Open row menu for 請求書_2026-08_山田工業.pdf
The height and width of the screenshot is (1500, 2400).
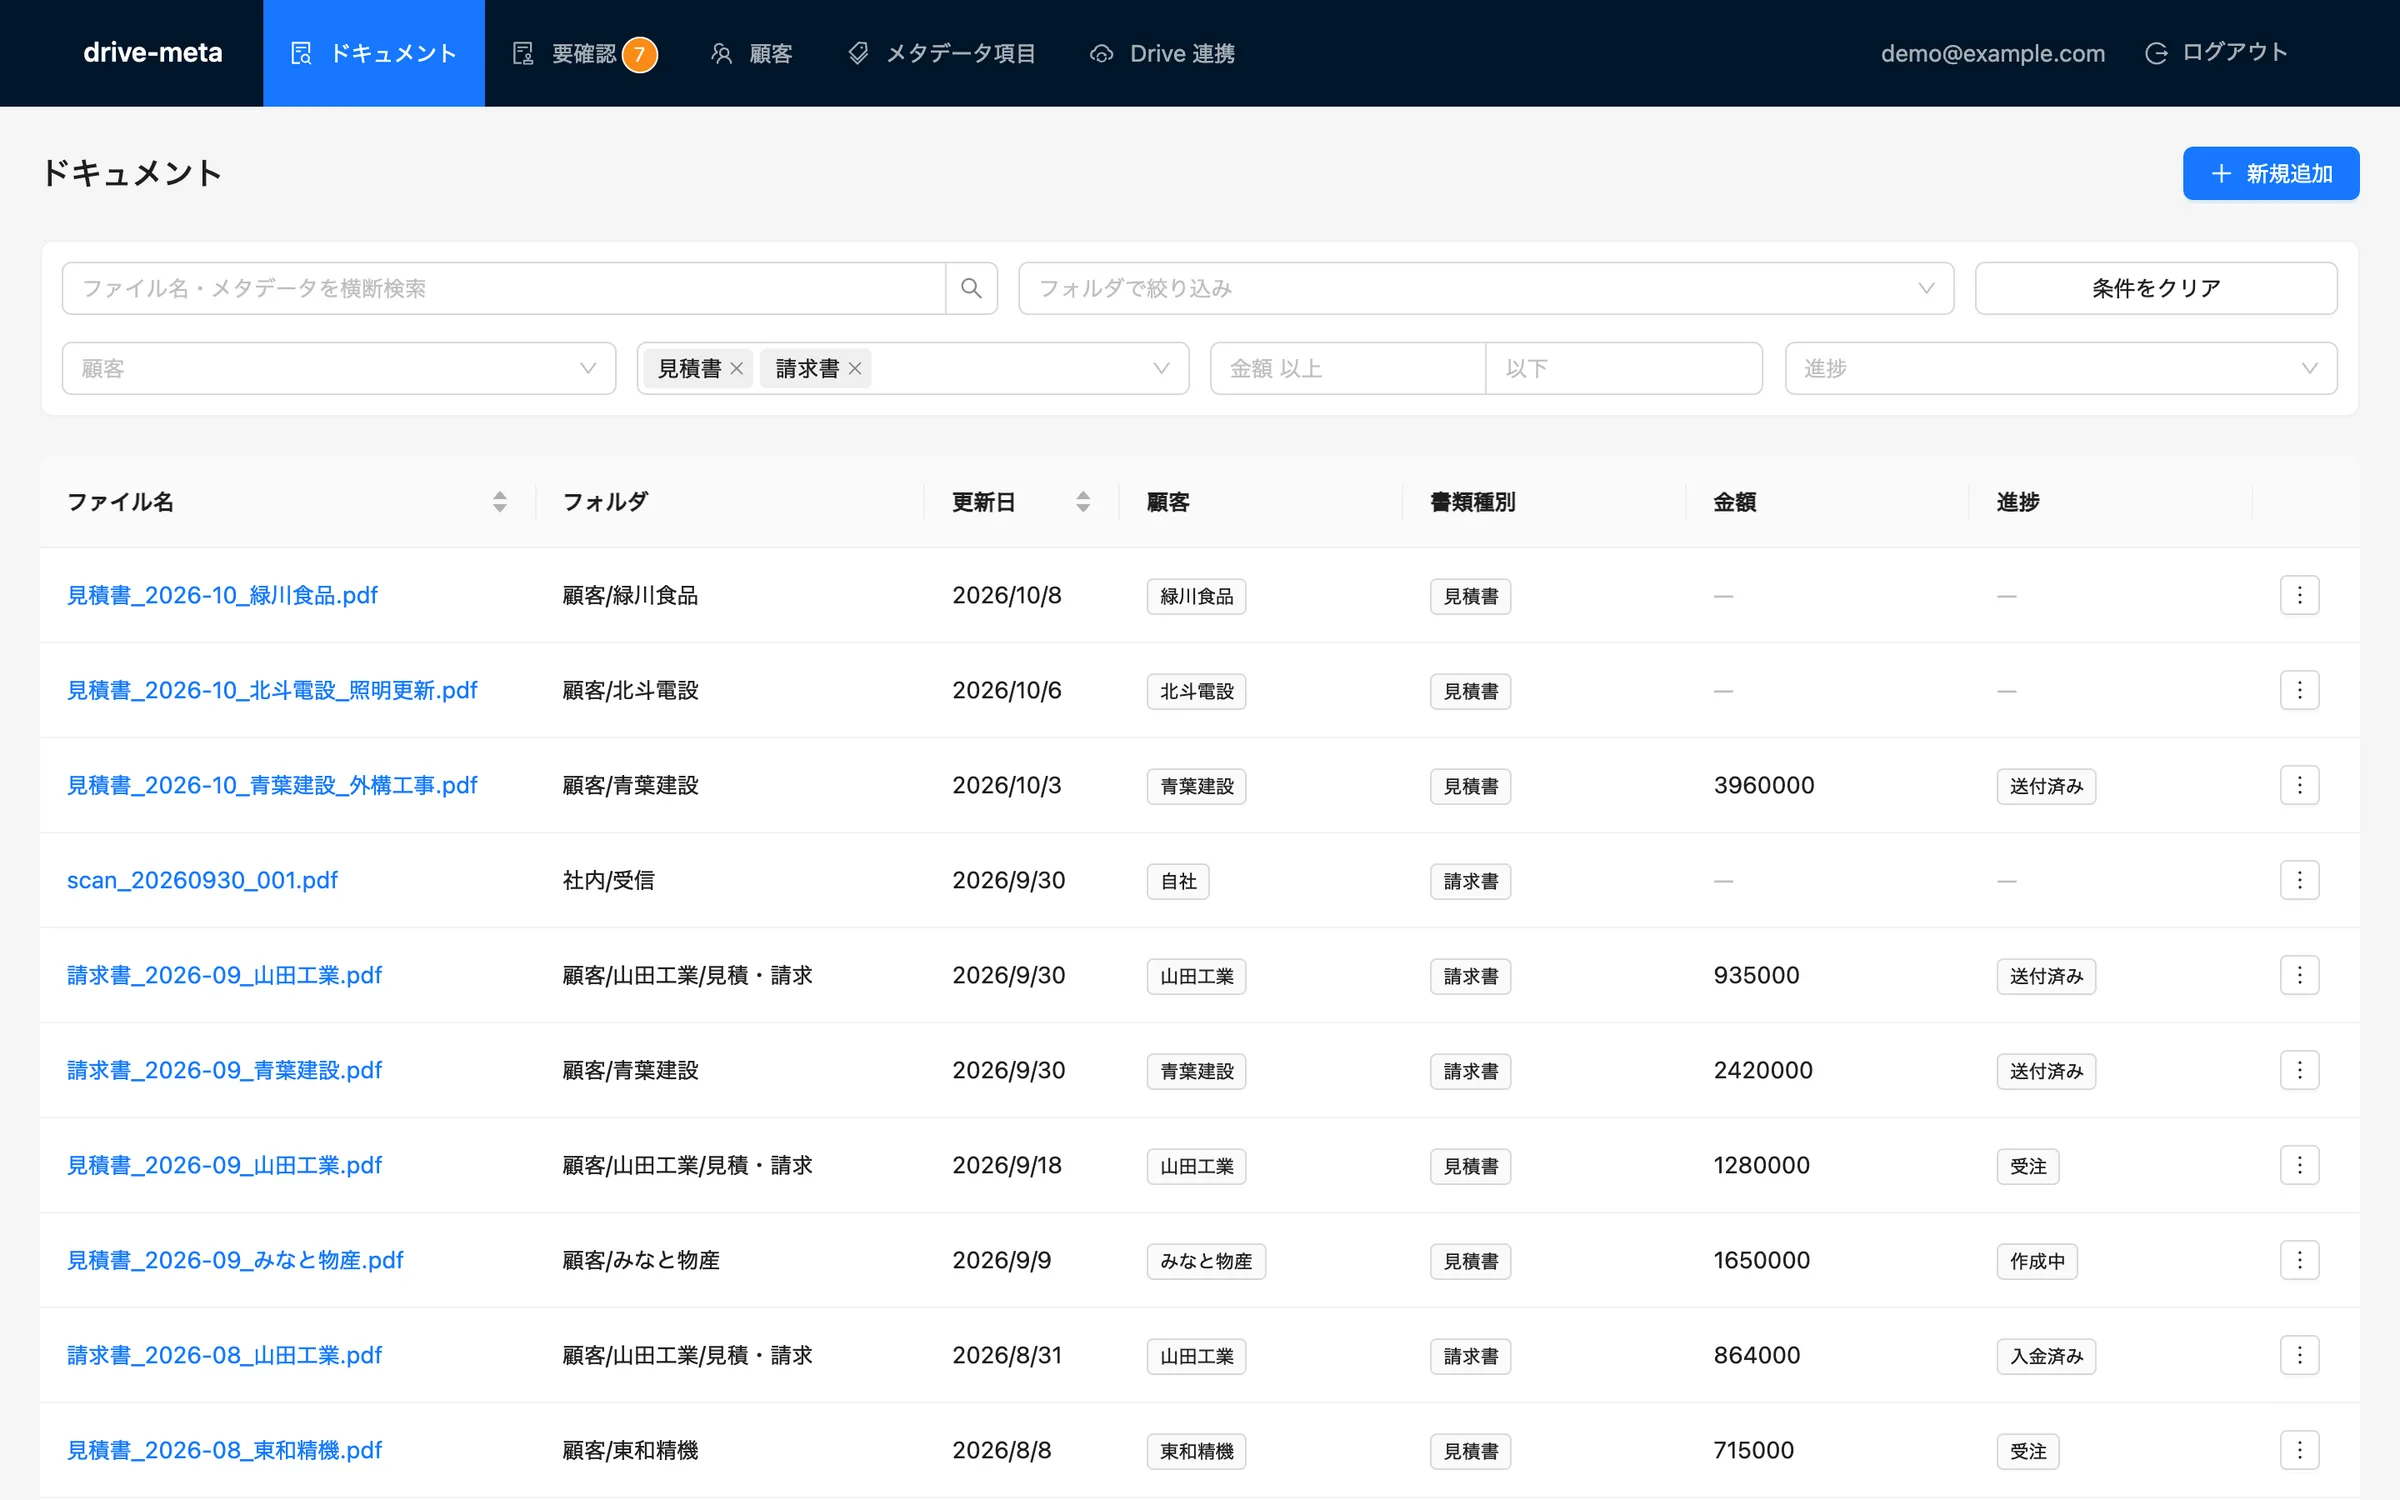(x=2299, y=1355)
